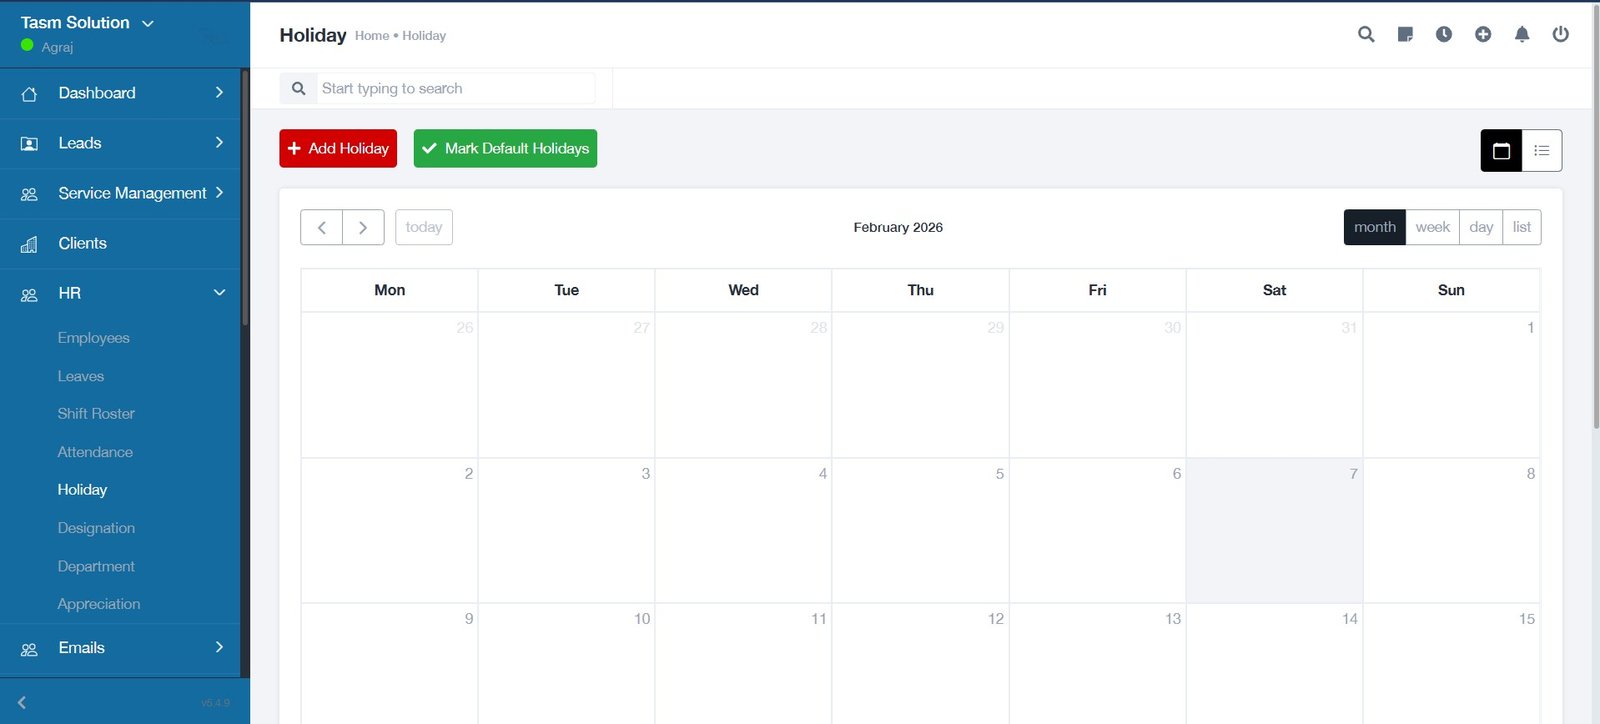Go to previous month

[x=322, y=228]
